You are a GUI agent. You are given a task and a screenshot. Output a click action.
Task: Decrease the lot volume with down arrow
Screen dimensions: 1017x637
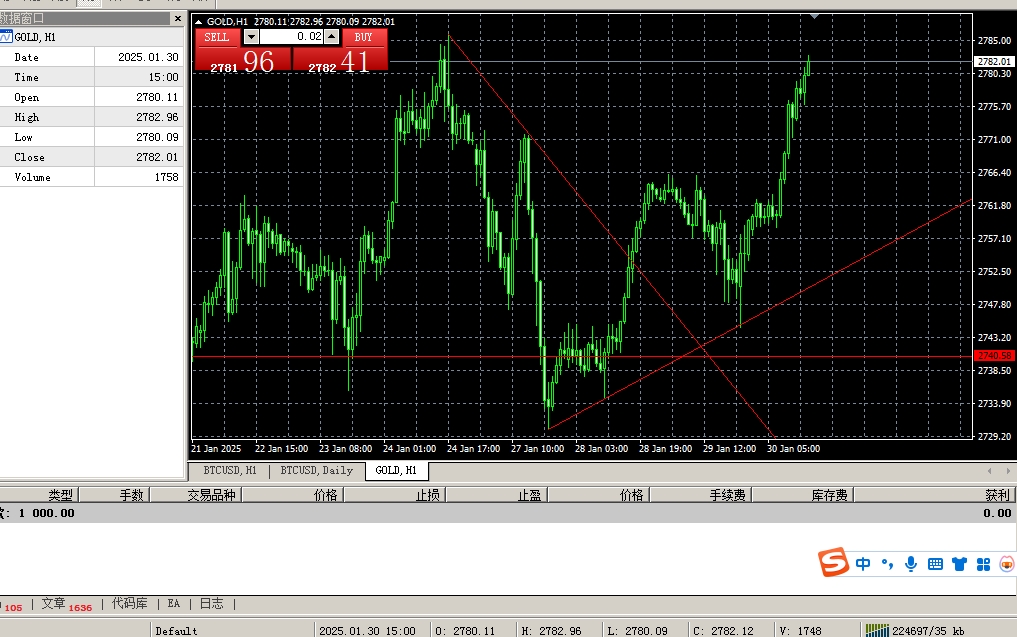251,37
